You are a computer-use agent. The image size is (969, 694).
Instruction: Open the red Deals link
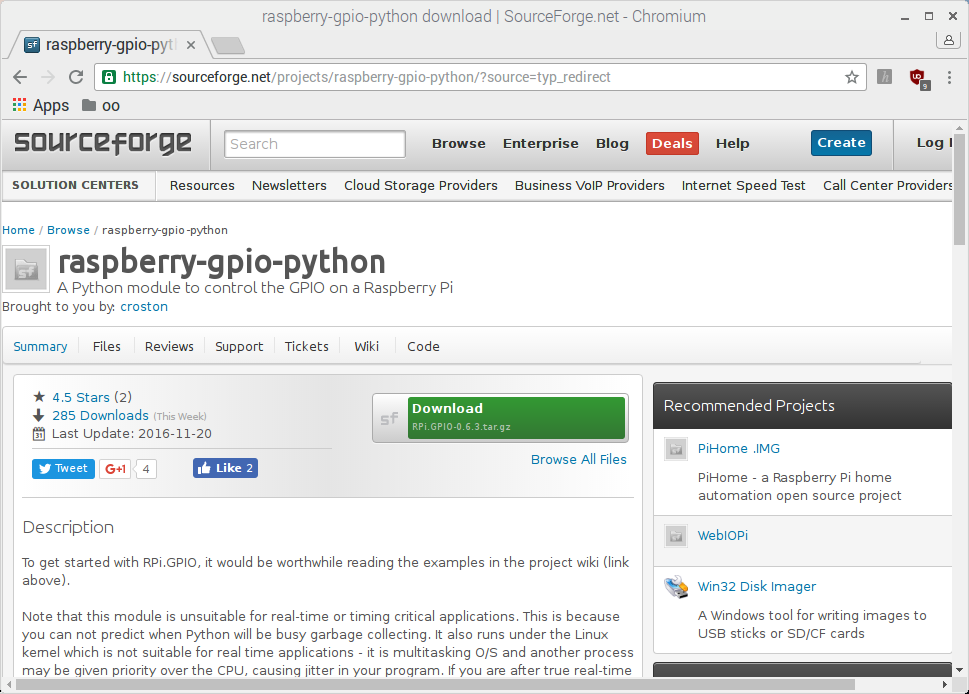pos(672,143)
